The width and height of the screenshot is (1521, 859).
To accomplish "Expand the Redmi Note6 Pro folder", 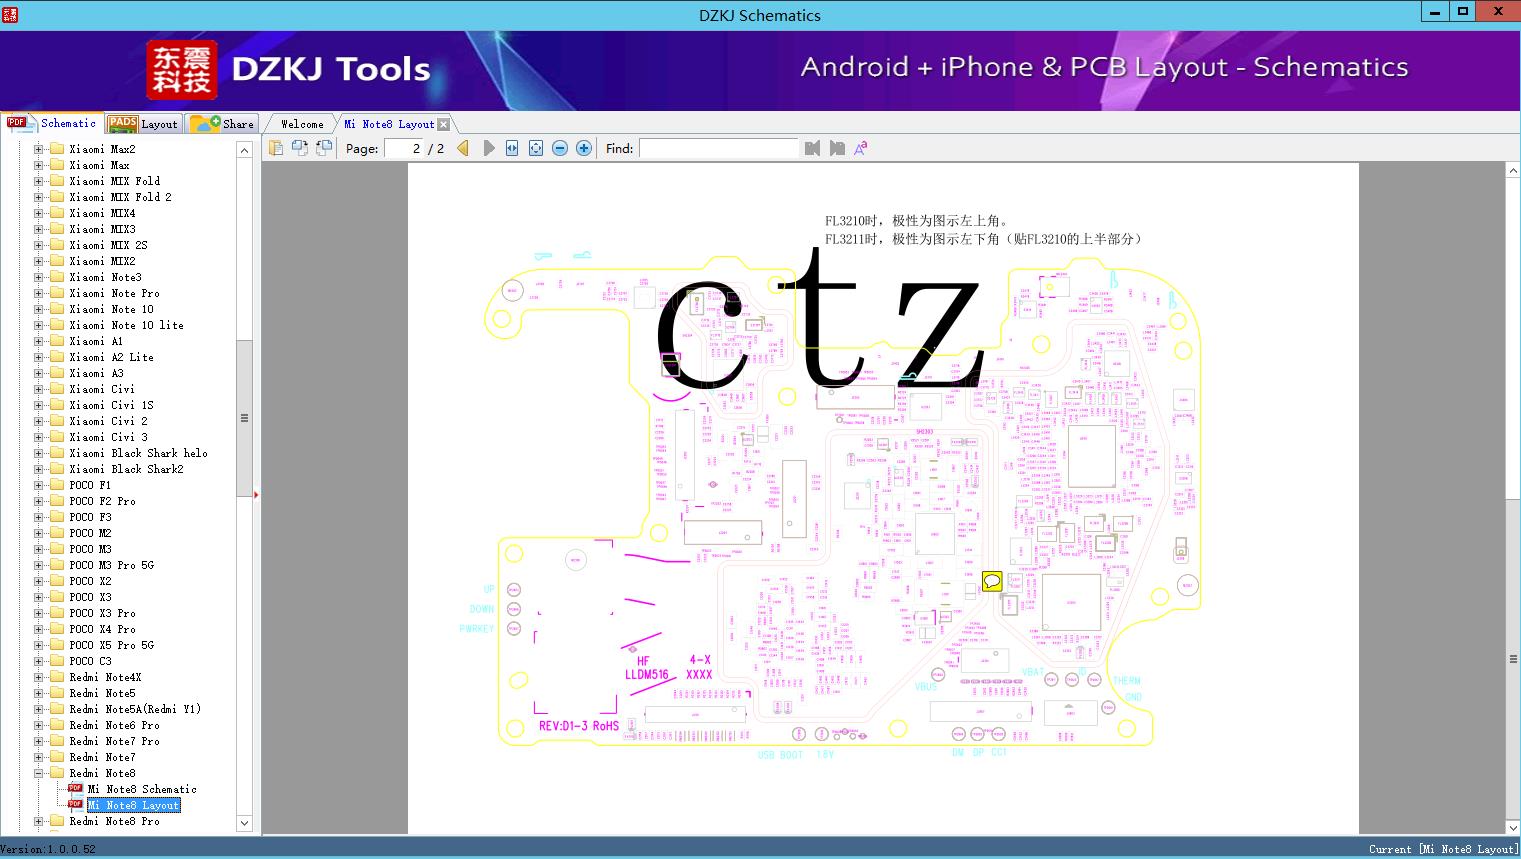I will click(x=39, y=725).
